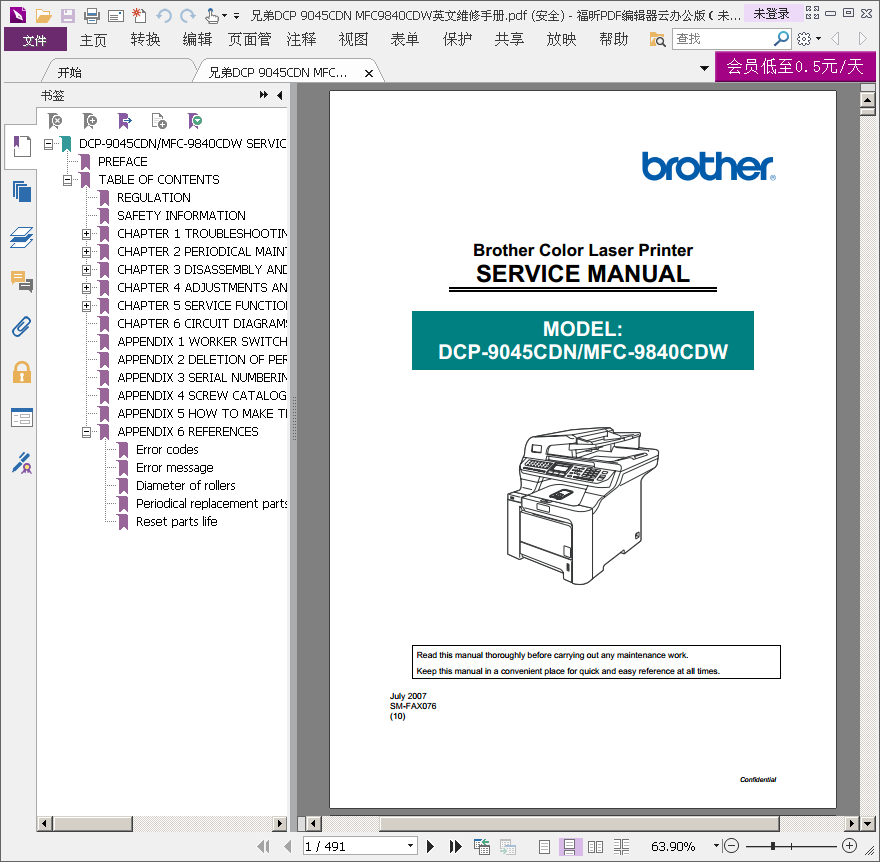The image size is (880, 862).
Task: Jump to the last page
Action: (455, 846)
